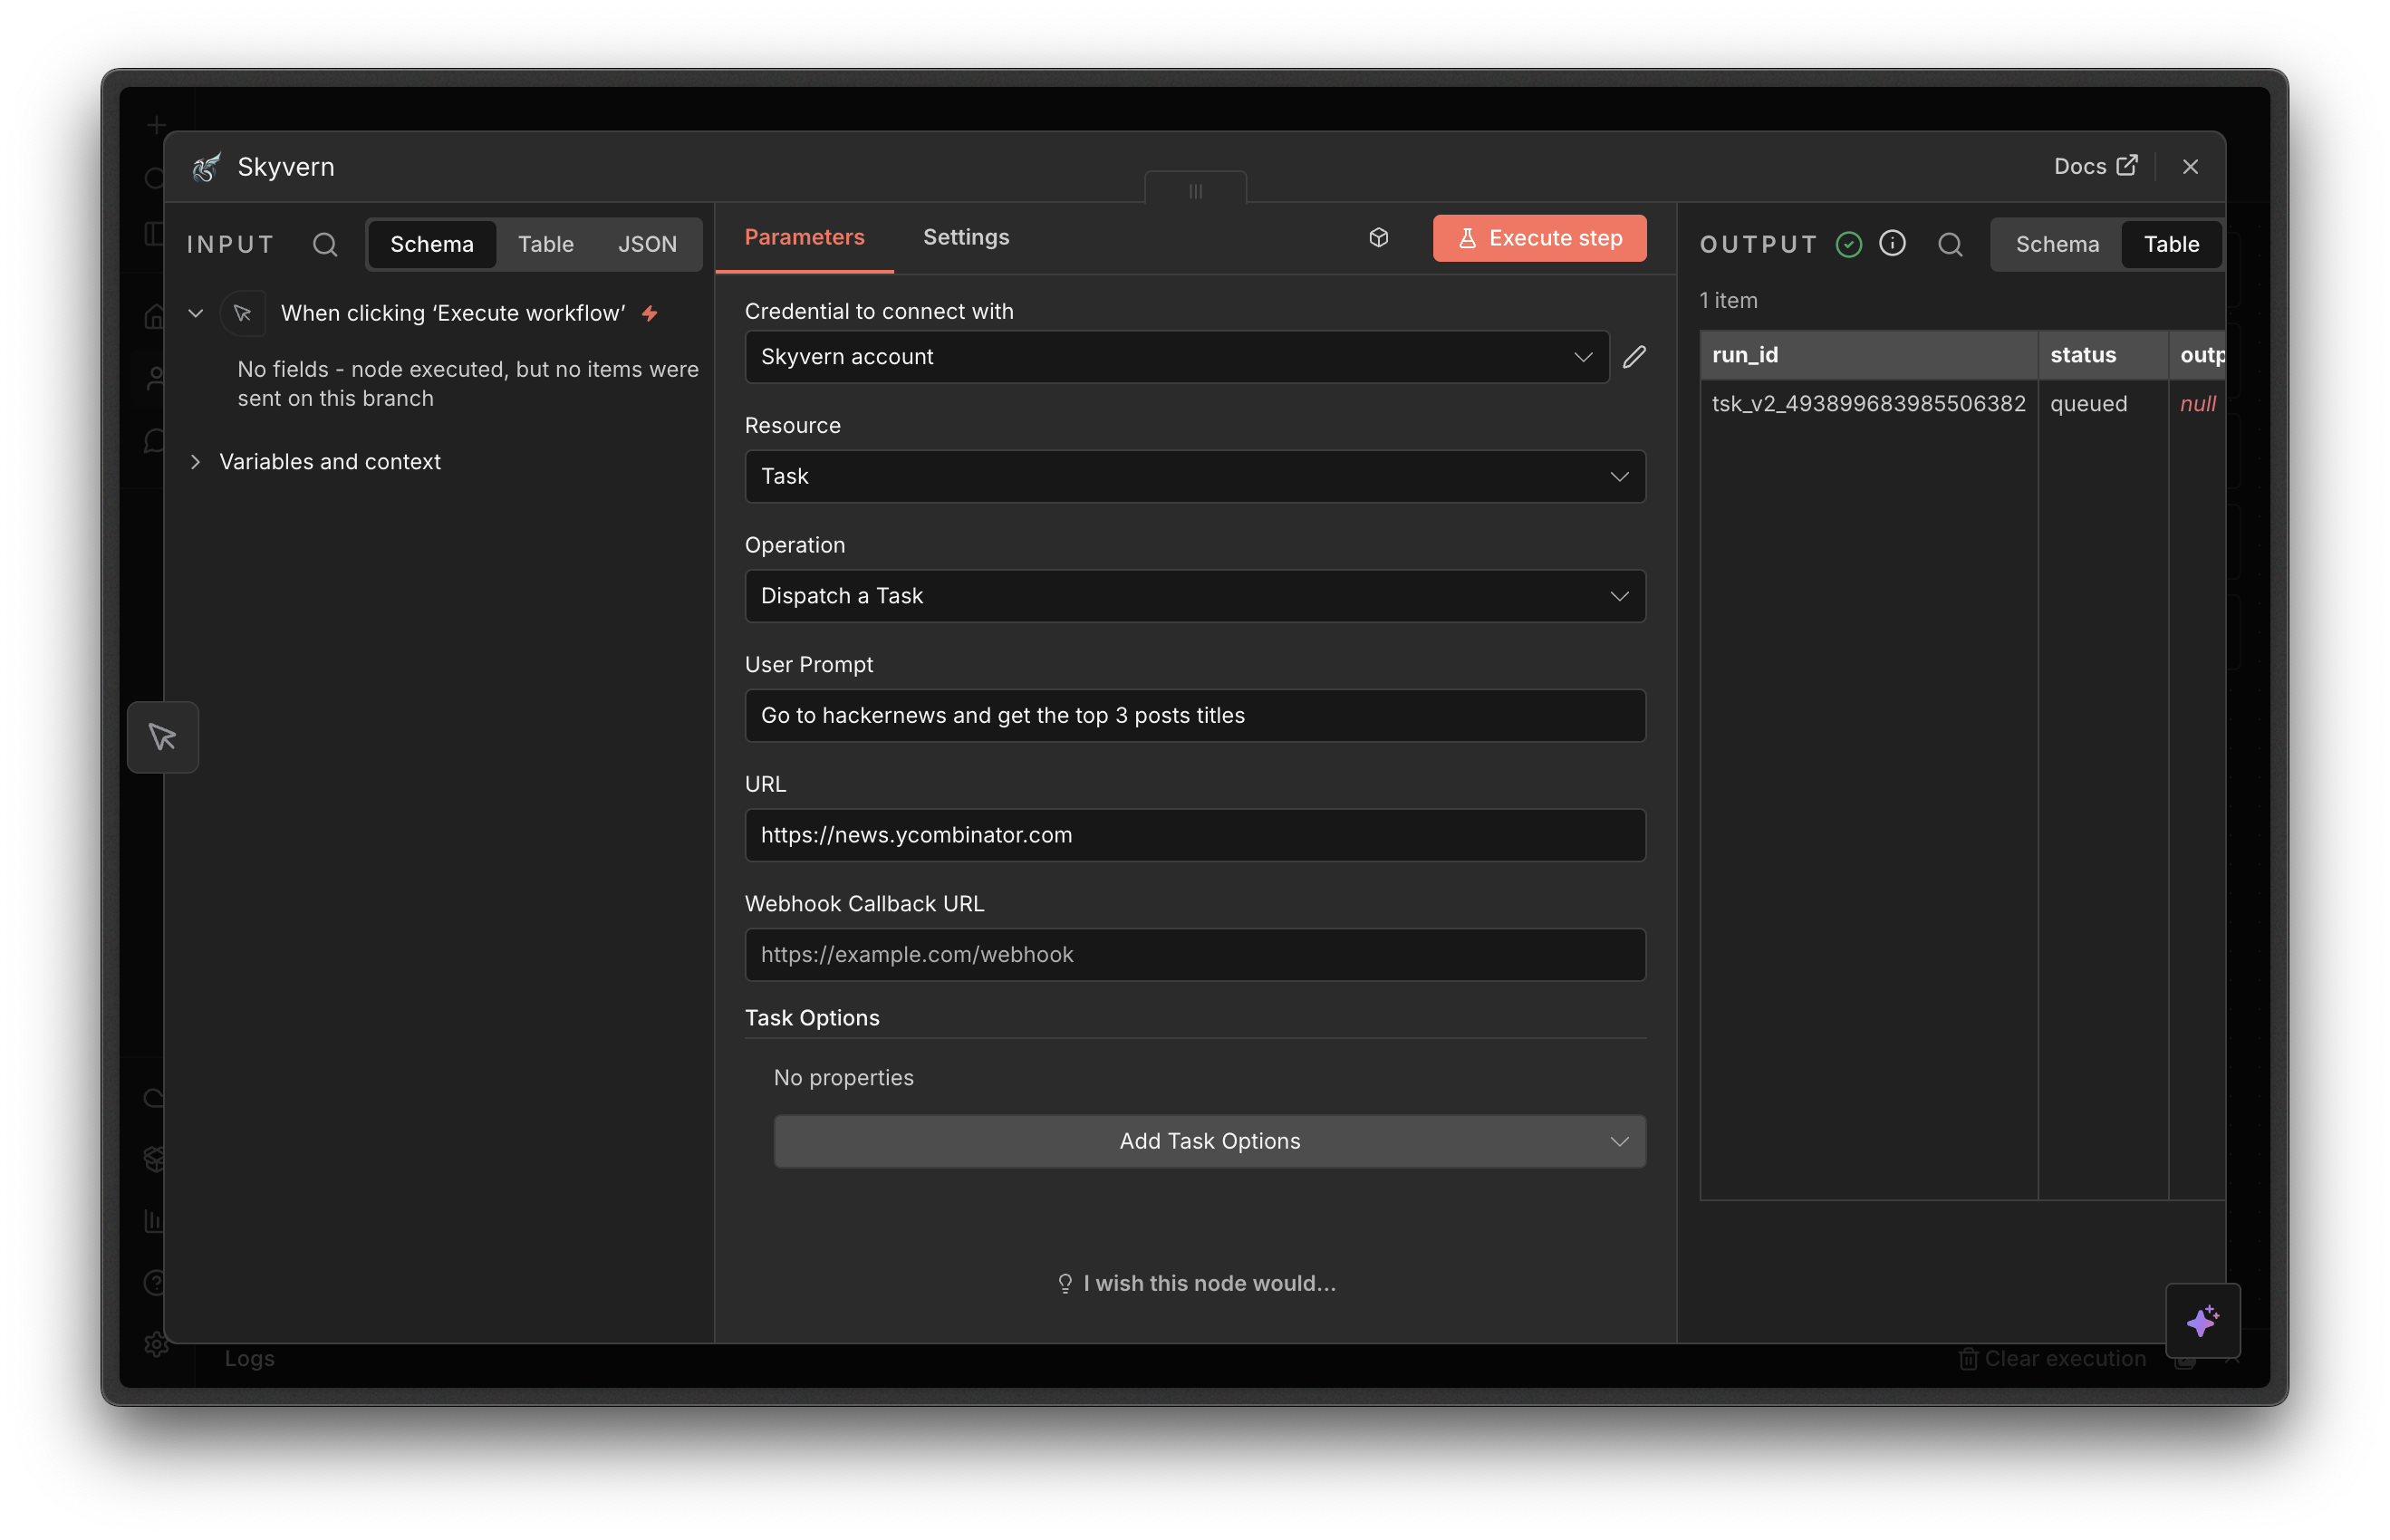Pin the node data with the cube icon

point(1379,238)
